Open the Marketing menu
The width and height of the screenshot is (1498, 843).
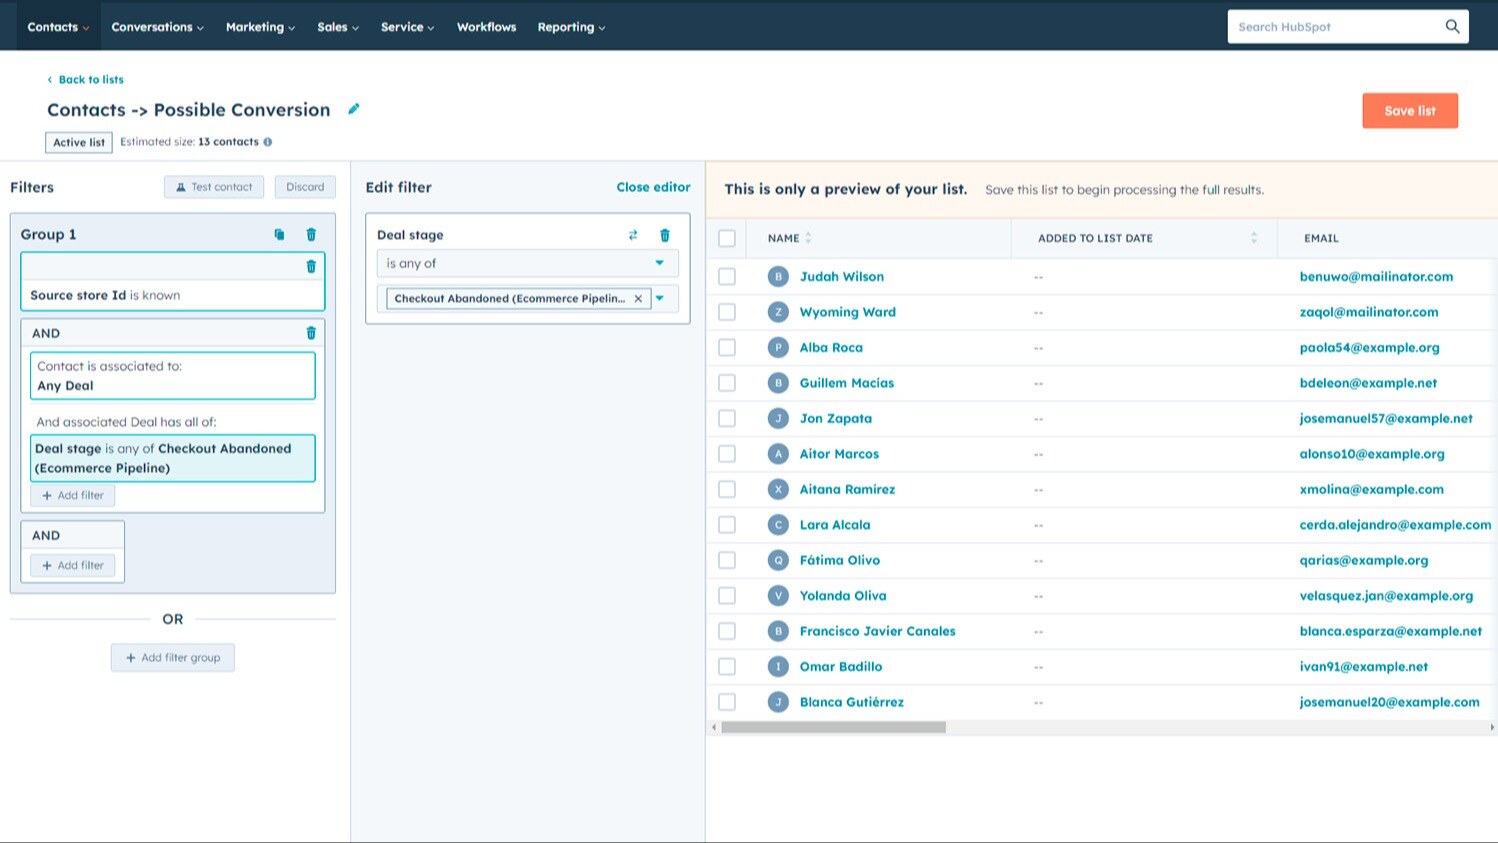pos(260,27)
